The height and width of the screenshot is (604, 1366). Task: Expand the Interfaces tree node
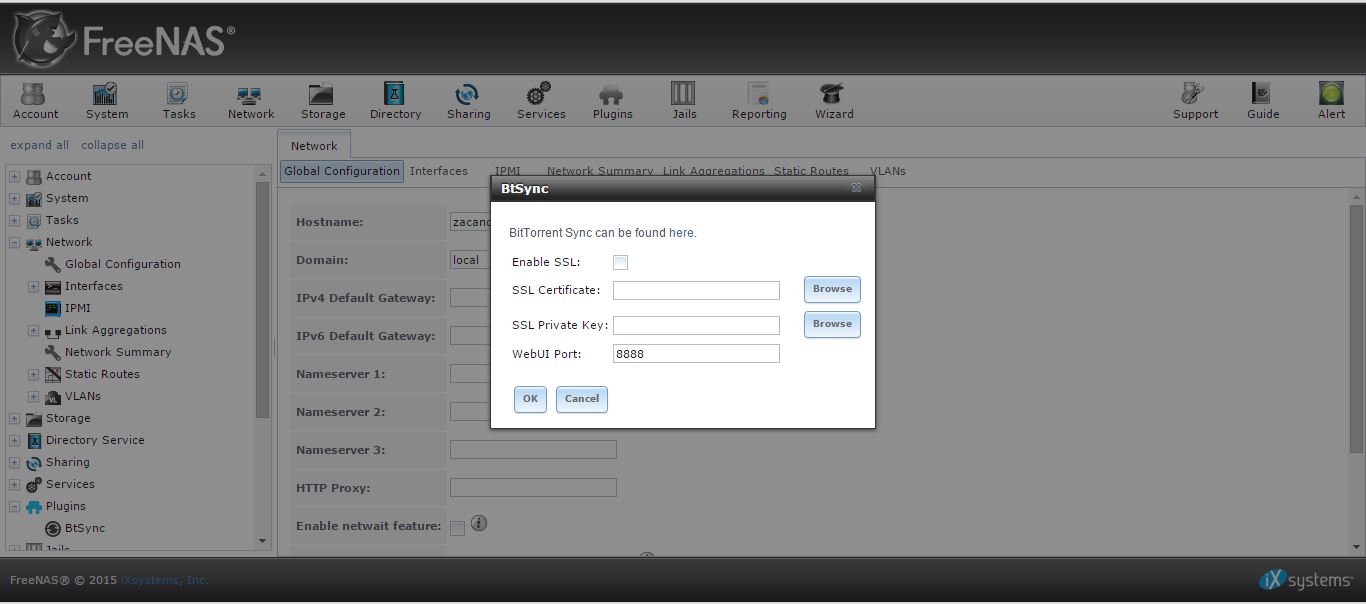tap(33, 286)
